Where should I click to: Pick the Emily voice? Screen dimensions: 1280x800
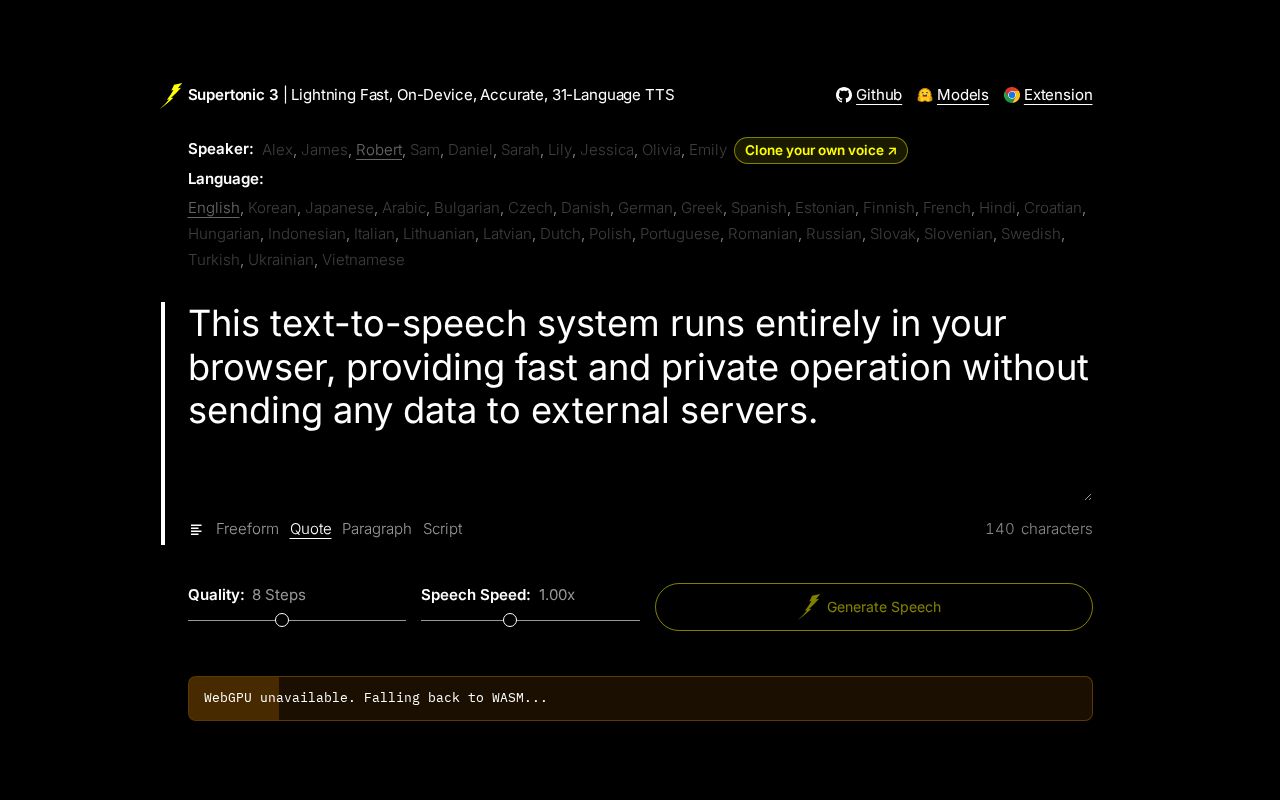[708, 150]
